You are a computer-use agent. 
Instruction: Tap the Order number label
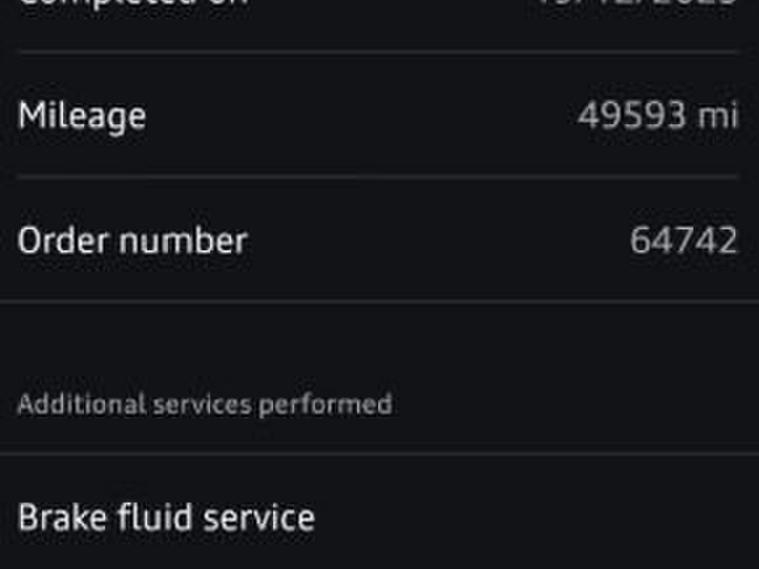(x=132, y=241)
